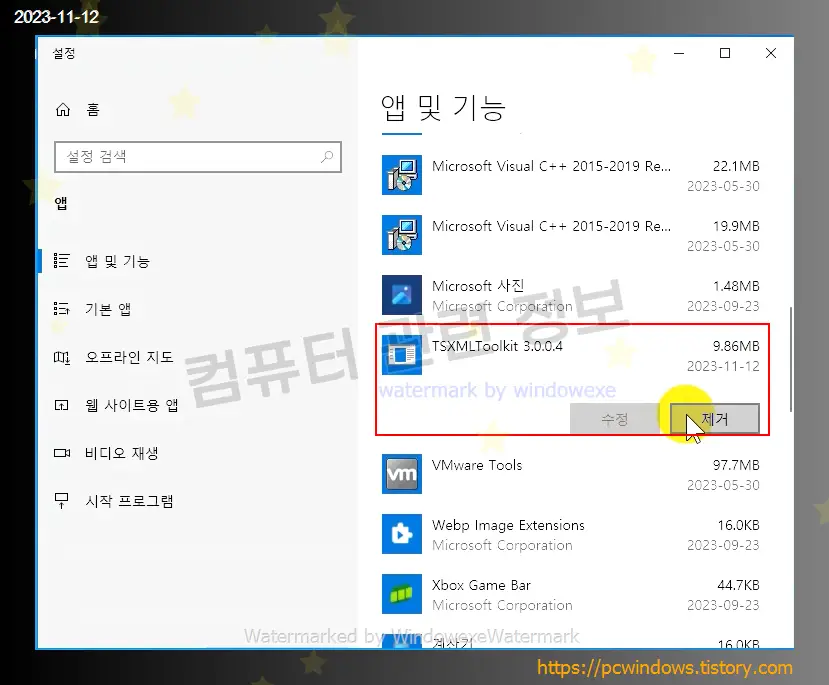Click the 22.1MB Visual C++ installer icon
The image size is (829, 685).
tap(402, 175)
